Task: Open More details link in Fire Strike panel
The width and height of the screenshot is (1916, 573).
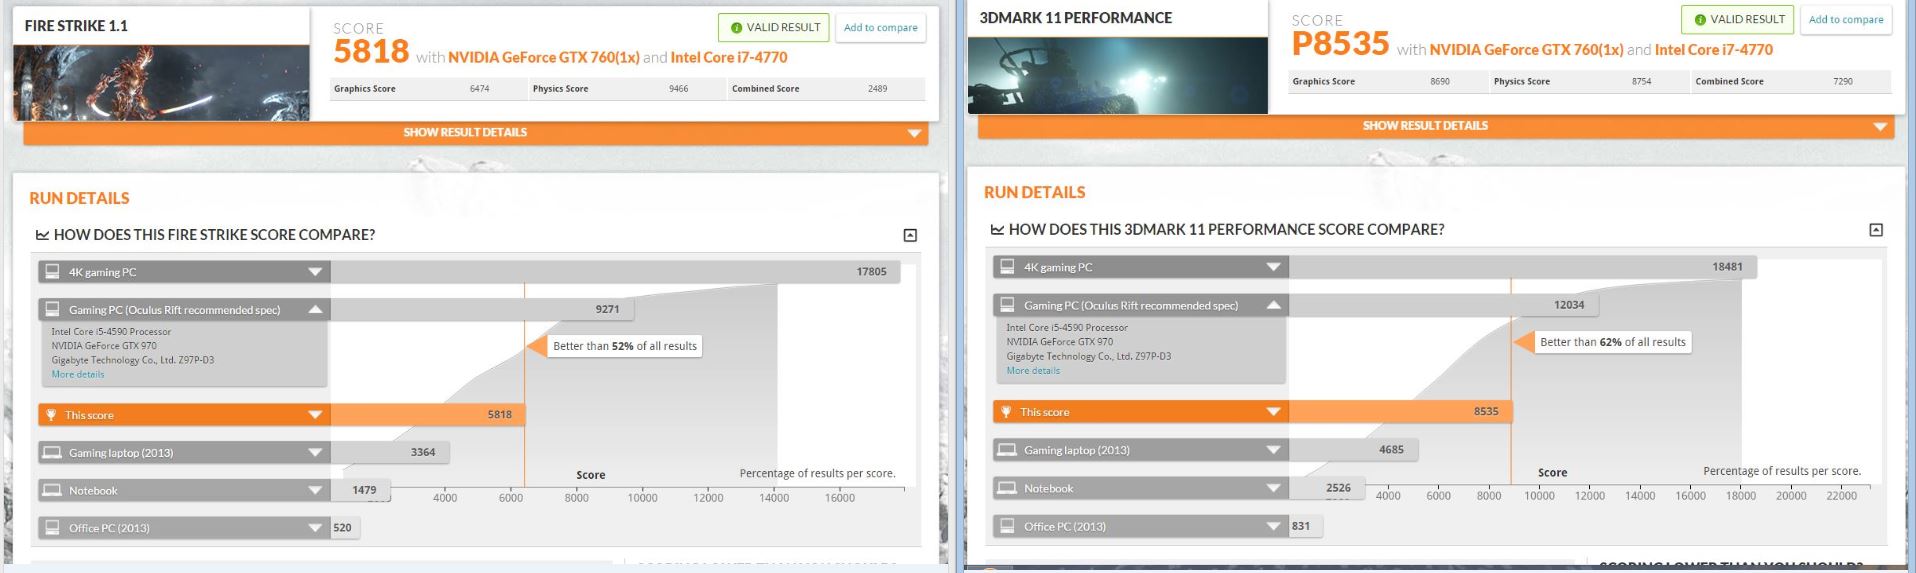Action: (x=78, y=374)
